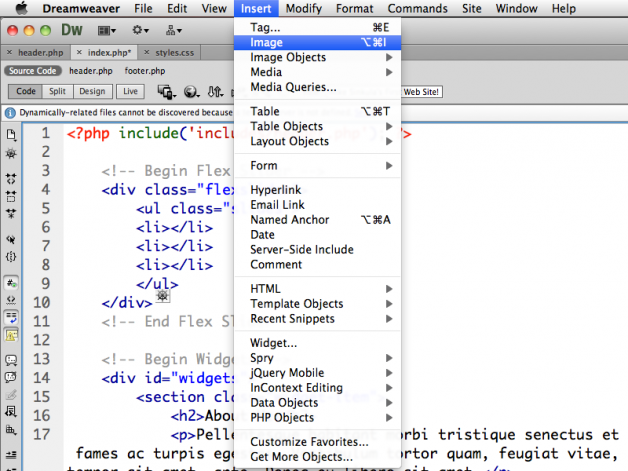Expand the PHP Objects submenu
Viewport: 628px width, 471px height.
(x=317, y=418)
